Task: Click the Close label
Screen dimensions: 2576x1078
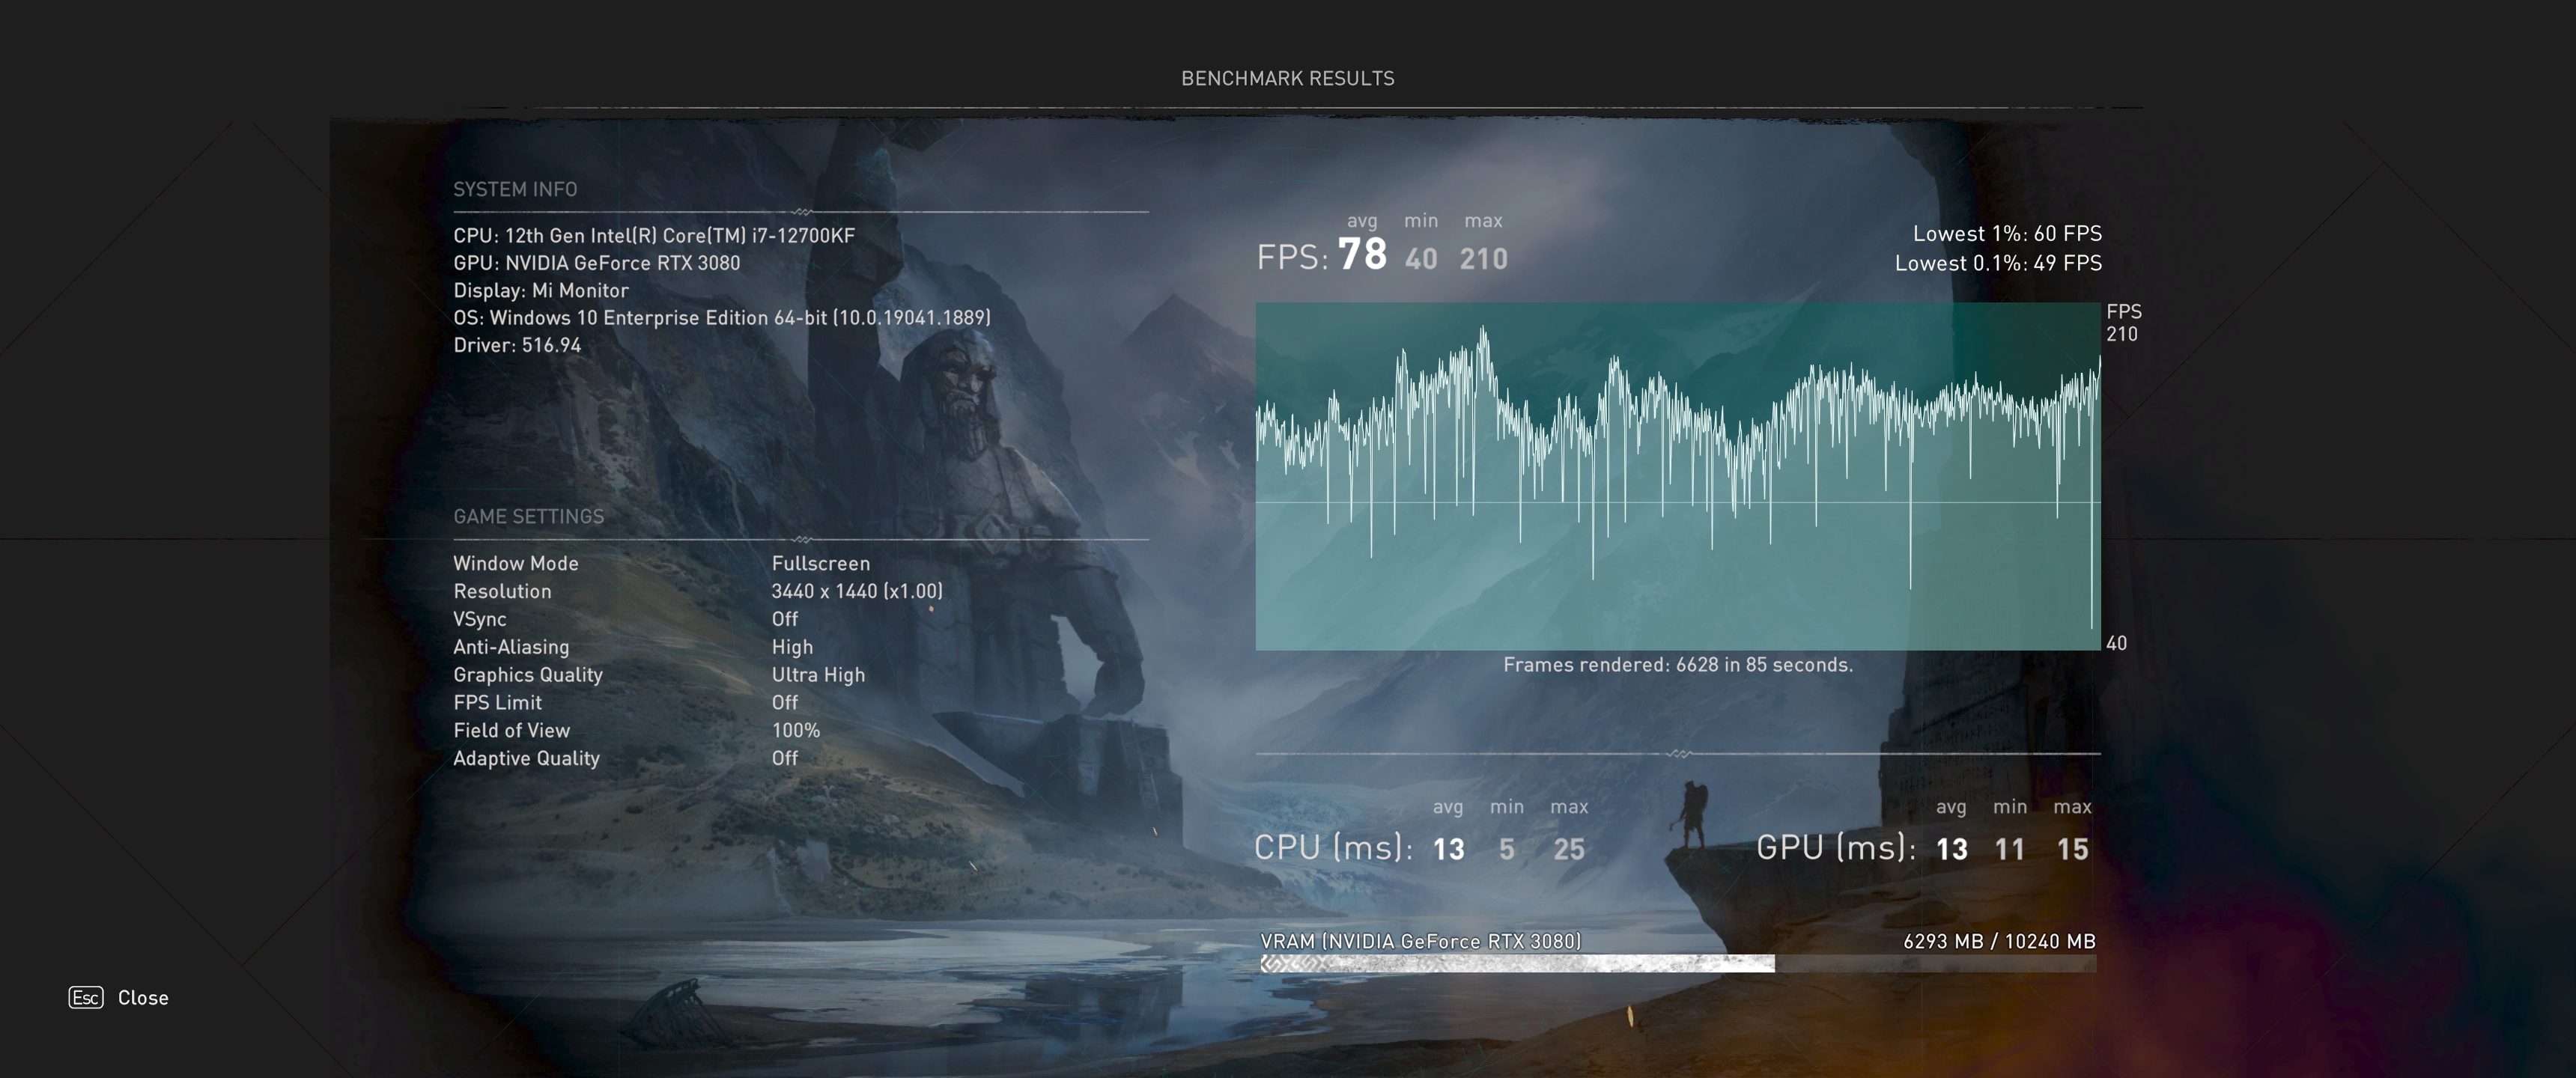Action: coord(143,998)
